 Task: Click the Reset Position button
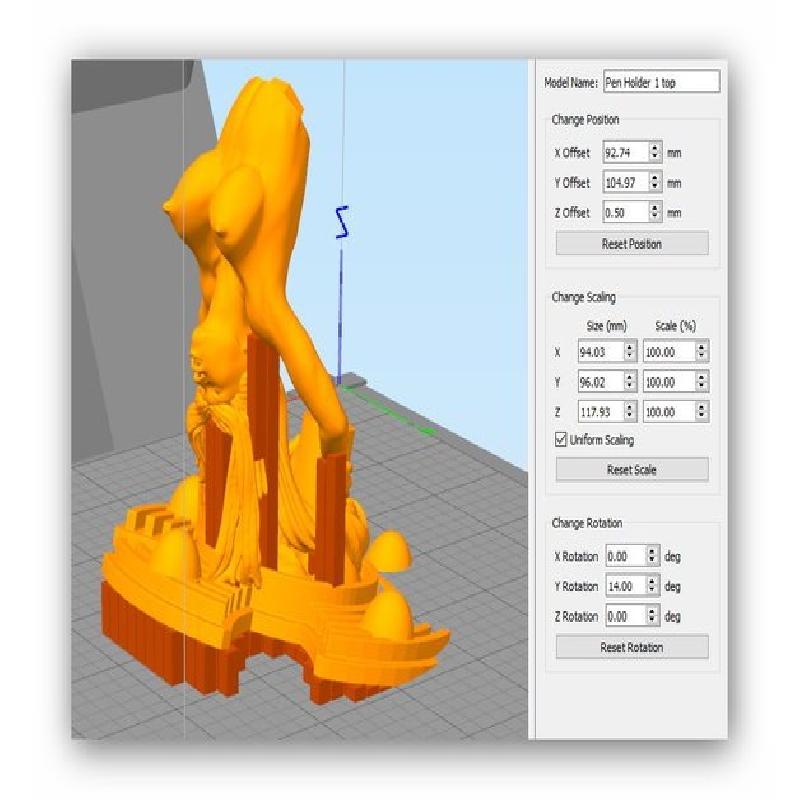click(632, 244)
